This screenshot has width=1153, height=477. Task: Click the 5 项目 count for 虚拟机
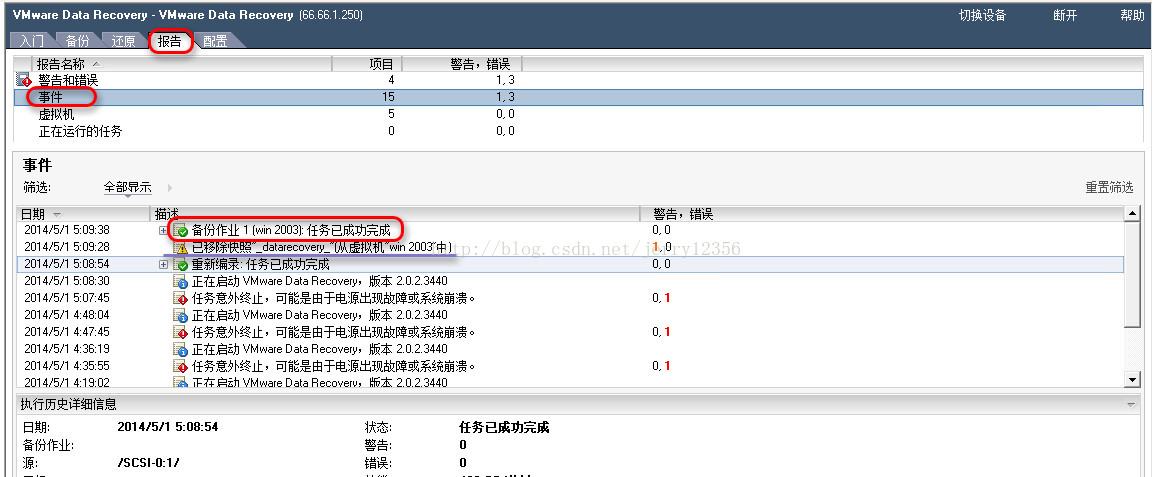391,114
